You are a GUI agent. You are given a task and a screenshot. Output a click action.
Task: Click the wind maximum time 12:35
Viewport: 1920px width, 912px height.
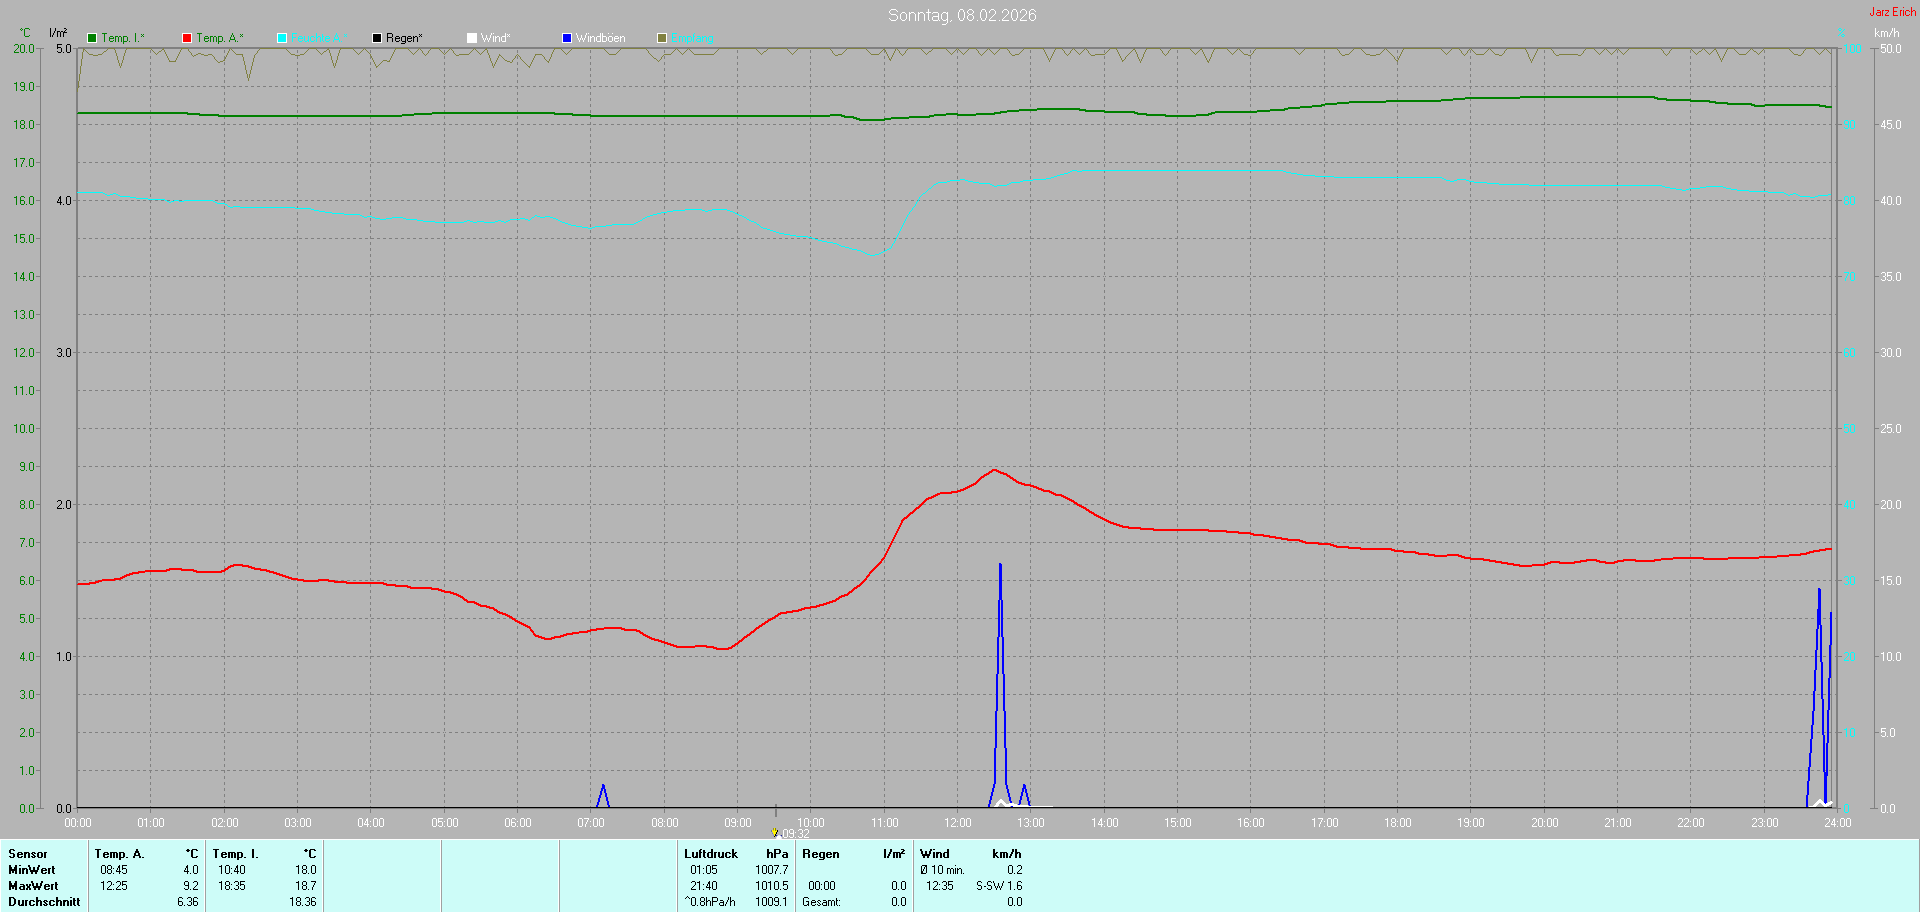click(x=940, y=886)
